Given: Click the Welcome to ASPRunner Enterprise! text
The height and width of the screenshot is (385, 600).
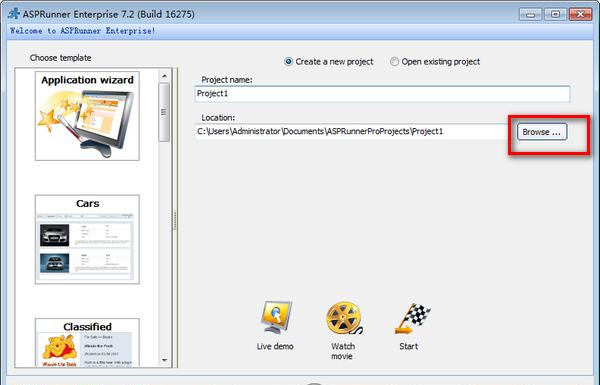Looking at the screenshot, I should point(83,31).
